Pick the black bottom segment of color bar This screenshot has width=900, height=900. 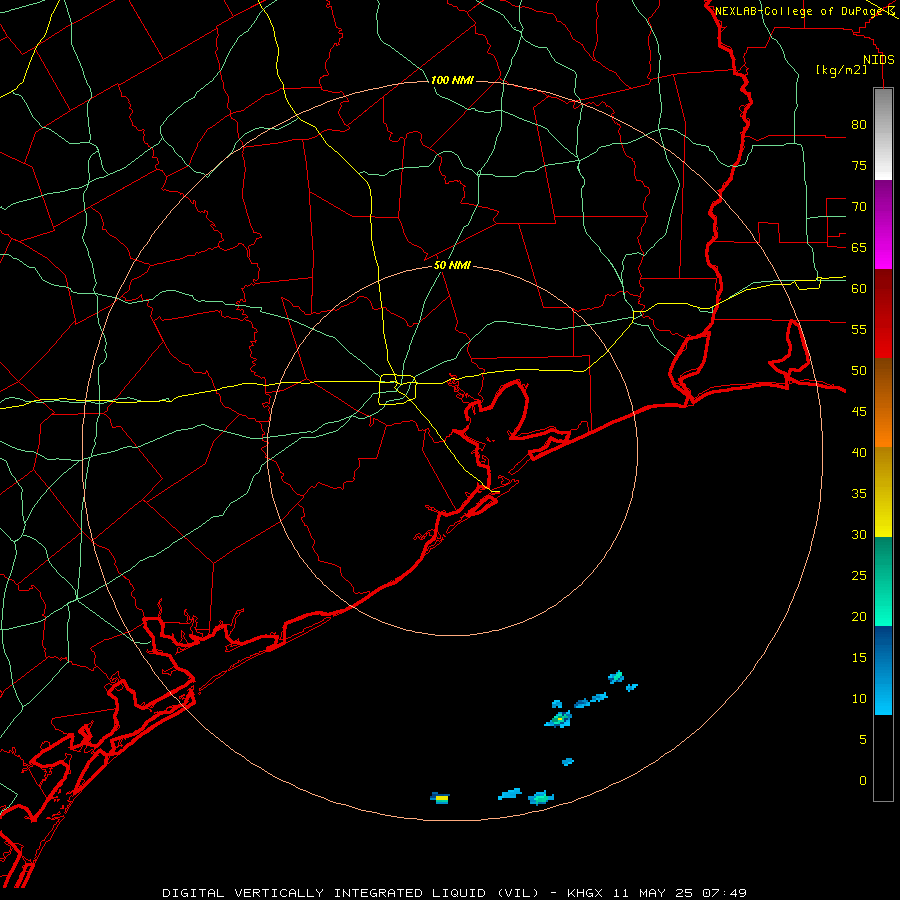(883, 758)
